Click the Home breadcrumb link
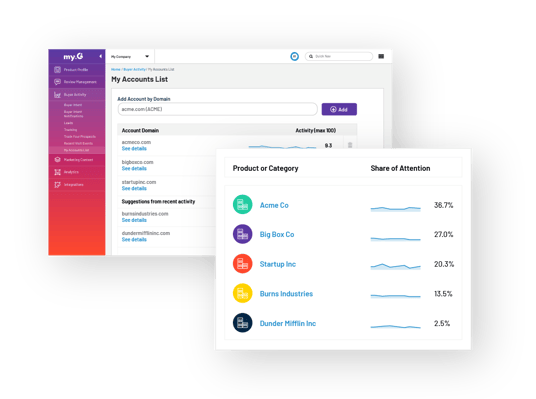 click(x=116, y=69)
